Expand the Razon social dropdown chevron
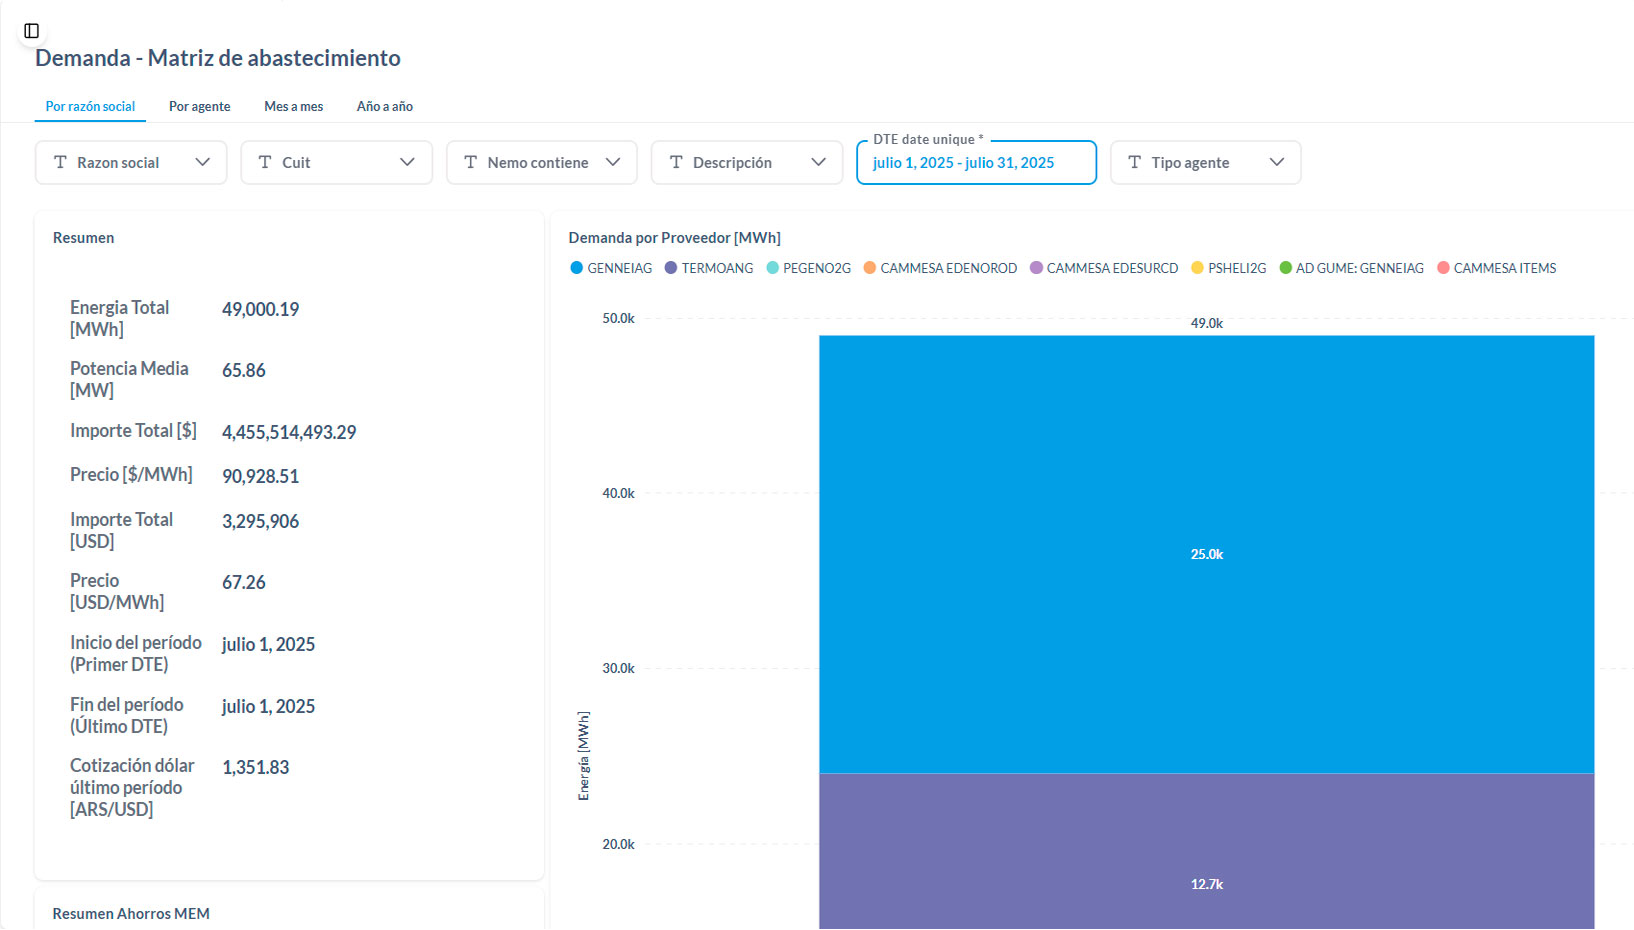The height and width of the screenshot is (930, 1634). pos(203,162)
